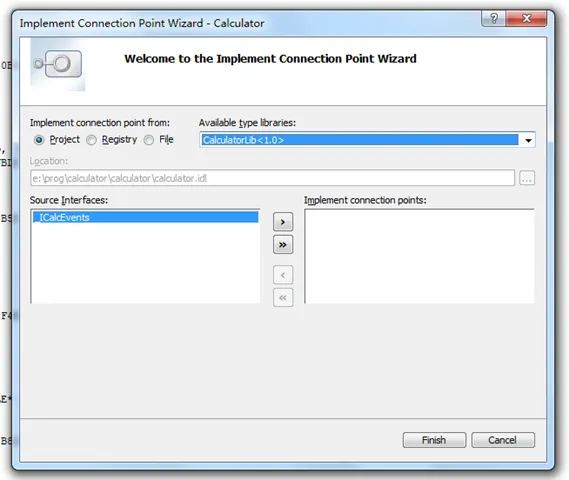The height and width of the screenshot is (480, 569).
Task: Click the remove single interface arrow button
Action: 283,275
